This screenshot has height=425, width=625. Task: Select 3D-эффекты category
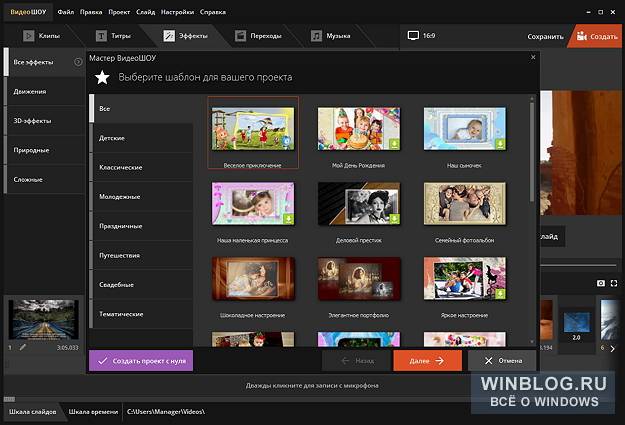click(44, 120)
